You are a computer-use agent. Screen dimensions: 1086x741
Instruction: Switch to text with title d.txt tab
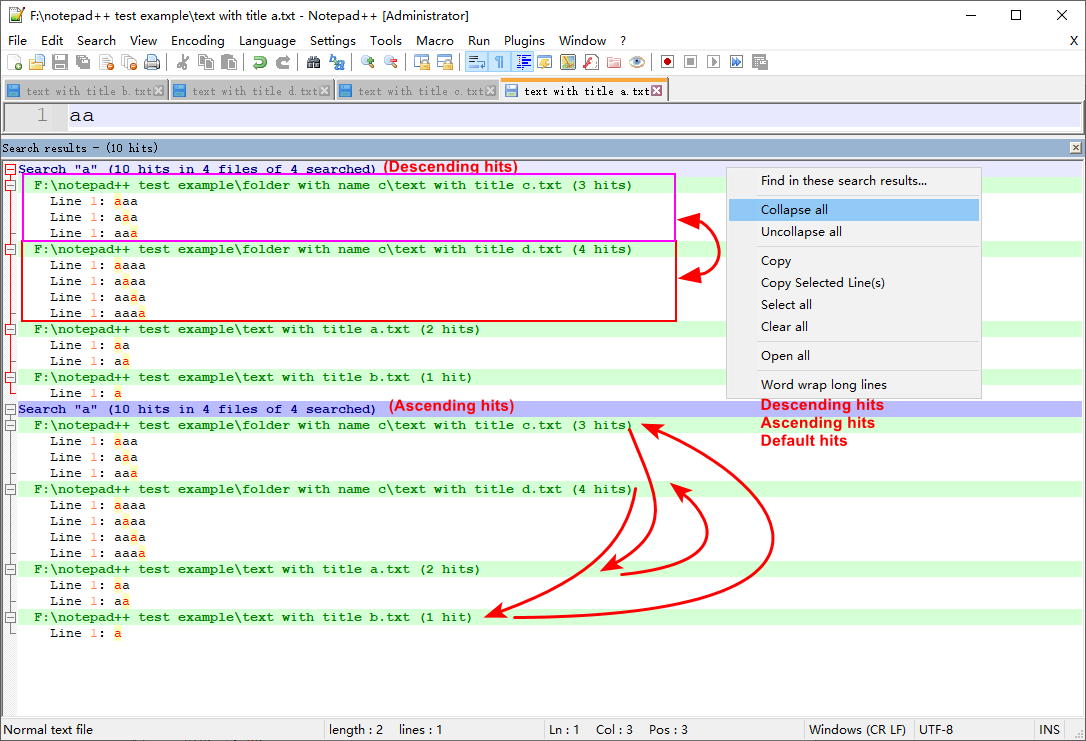point(252,91)
